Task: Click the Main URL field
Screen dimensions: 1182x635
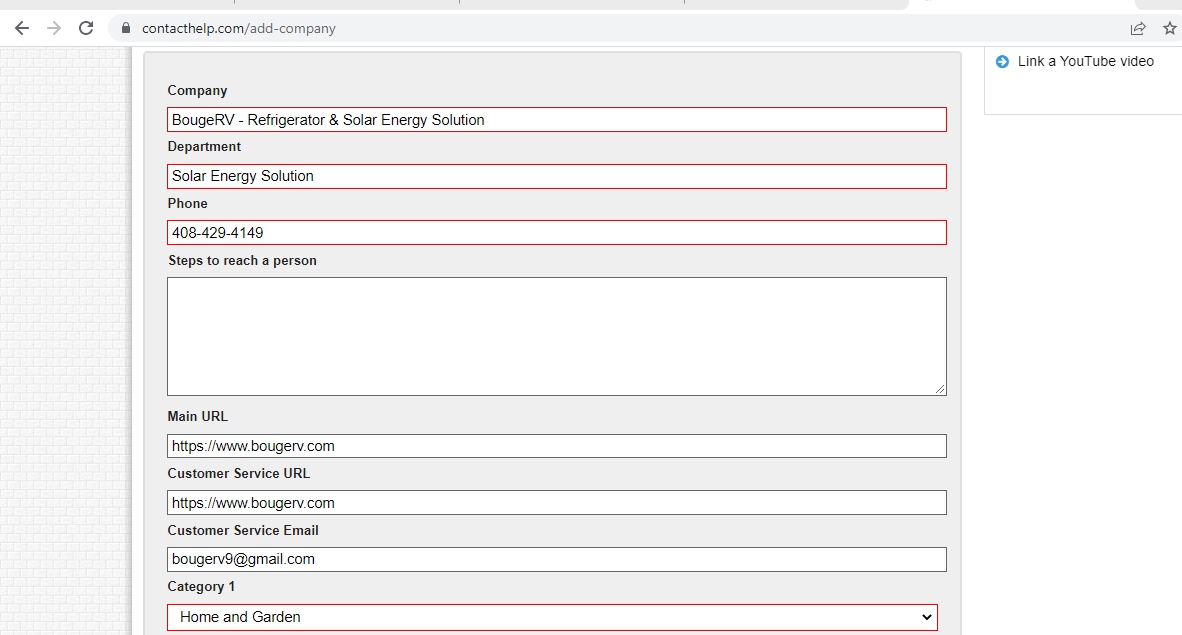Action: pyautogui.click(x=556, y=446)
